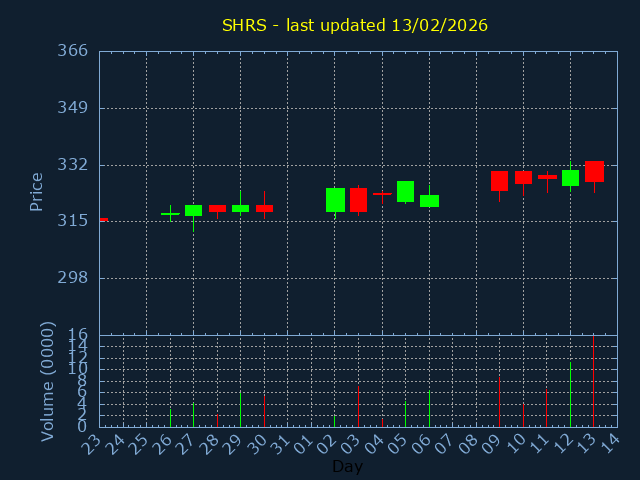
Task: Click day label 10 on x-axis
Action: click(515, 444)
